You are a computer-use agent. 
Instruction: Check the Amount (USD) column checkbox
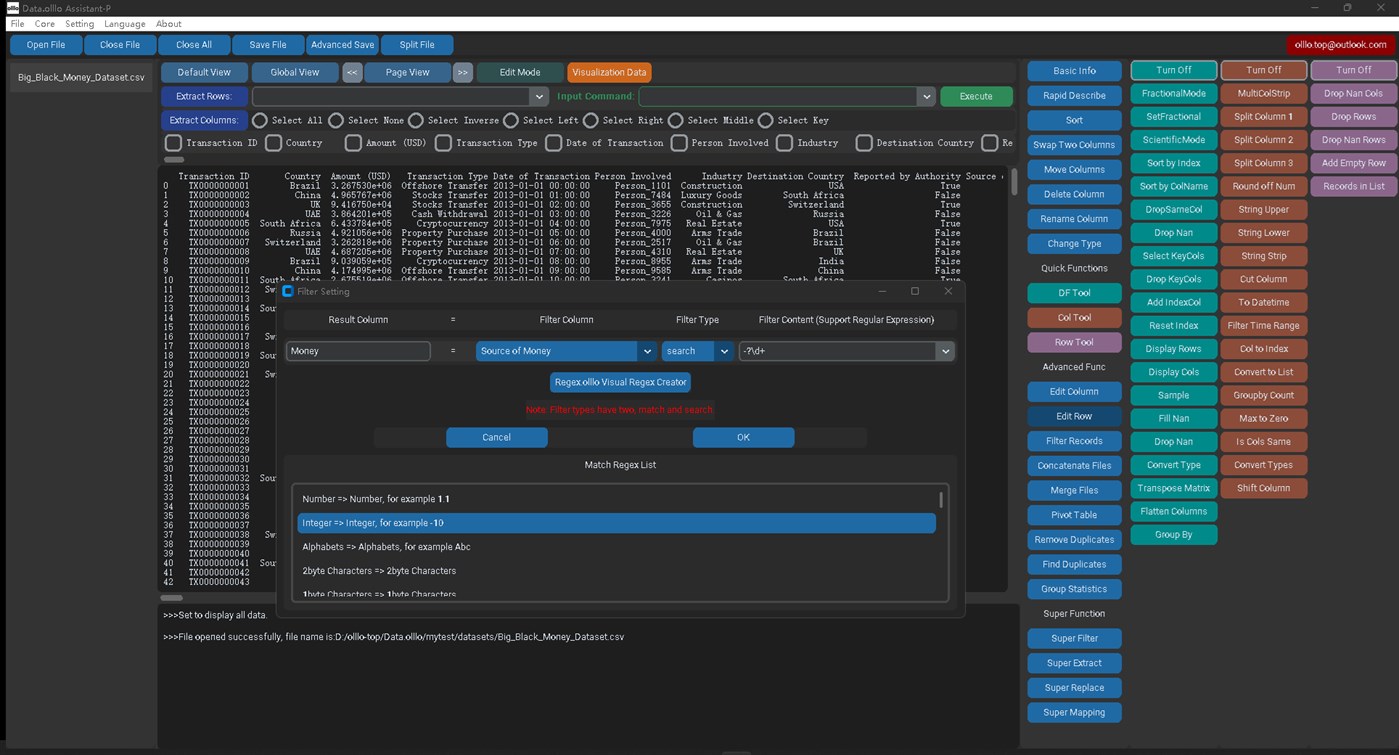[x=353, y=142]
